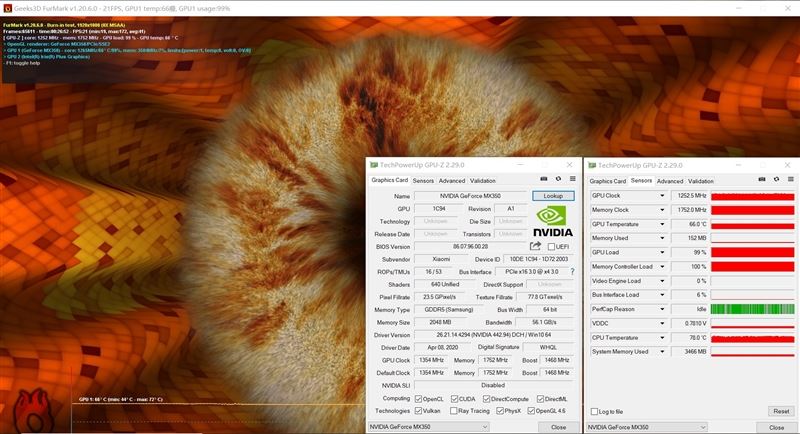Viewport: 800px width, 434px height.
Task: Open the hamburger menu in the window with Lookup
Action: click(x=571, y=180)
